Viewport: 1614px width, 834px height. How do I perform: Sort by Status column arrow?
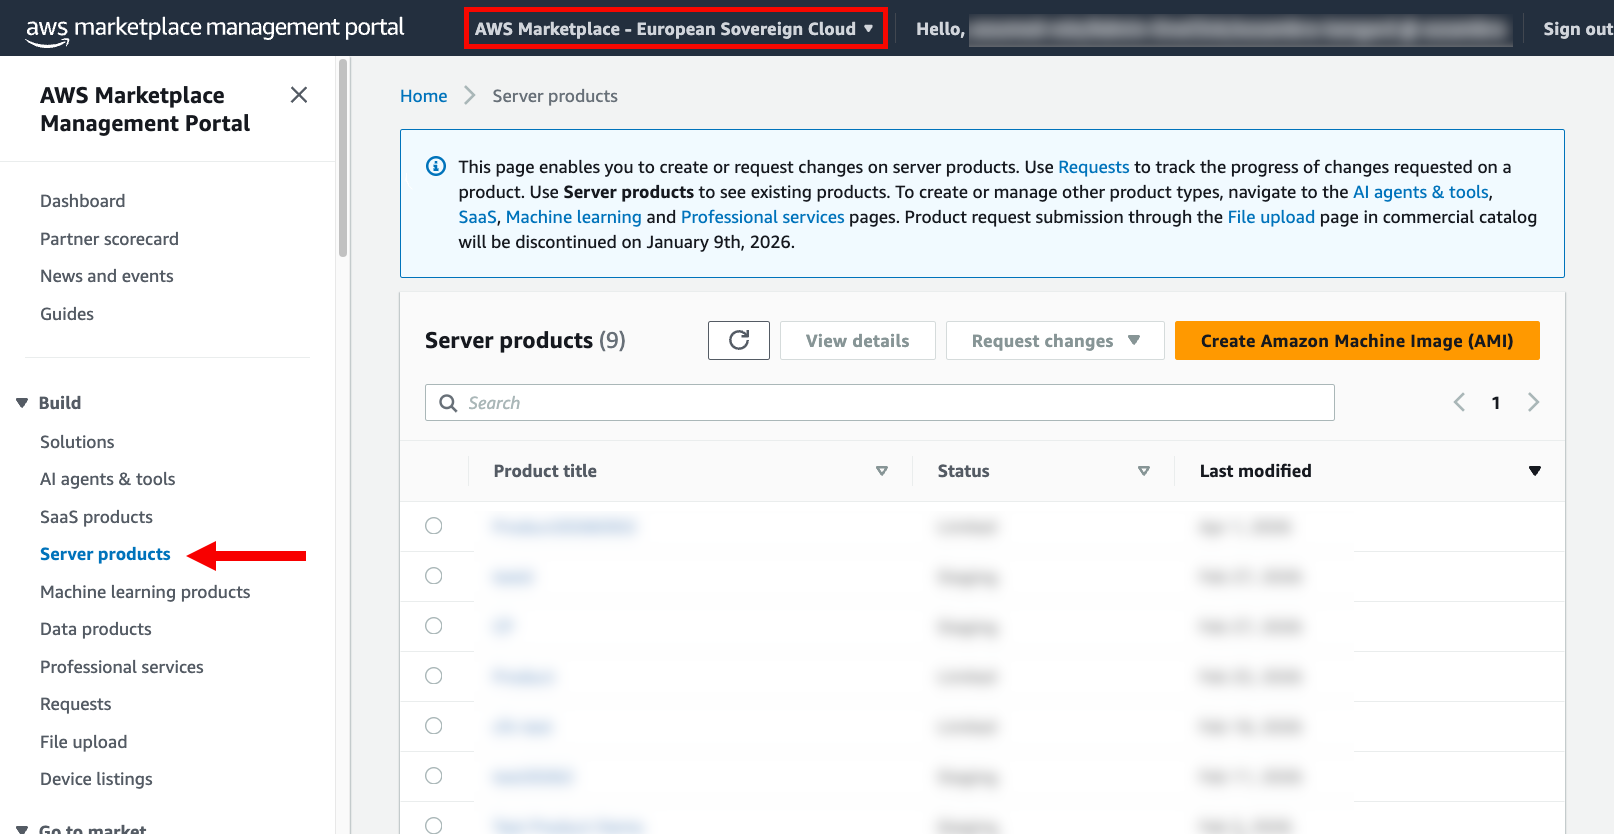click(x=1144, y=471)
